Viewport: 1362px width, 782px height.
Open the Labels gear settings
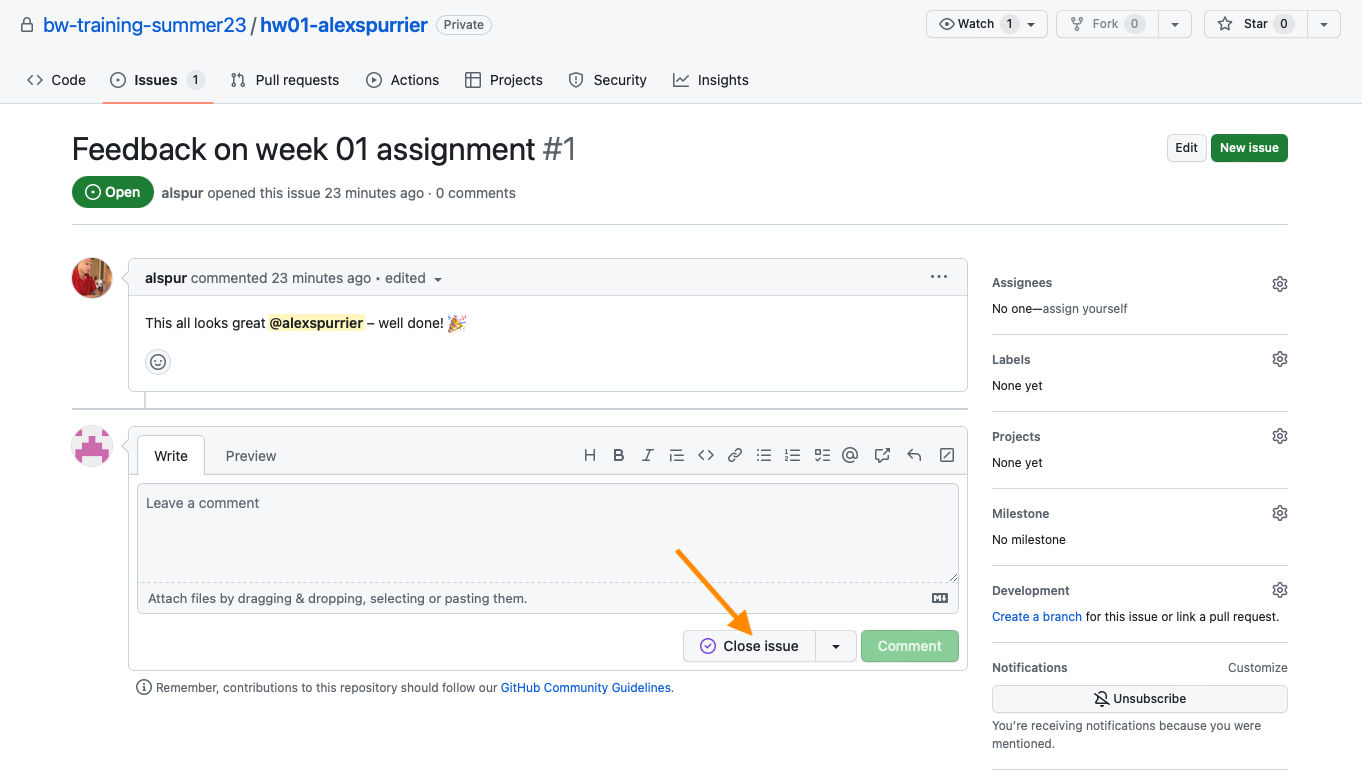[x=1279, y=359]
